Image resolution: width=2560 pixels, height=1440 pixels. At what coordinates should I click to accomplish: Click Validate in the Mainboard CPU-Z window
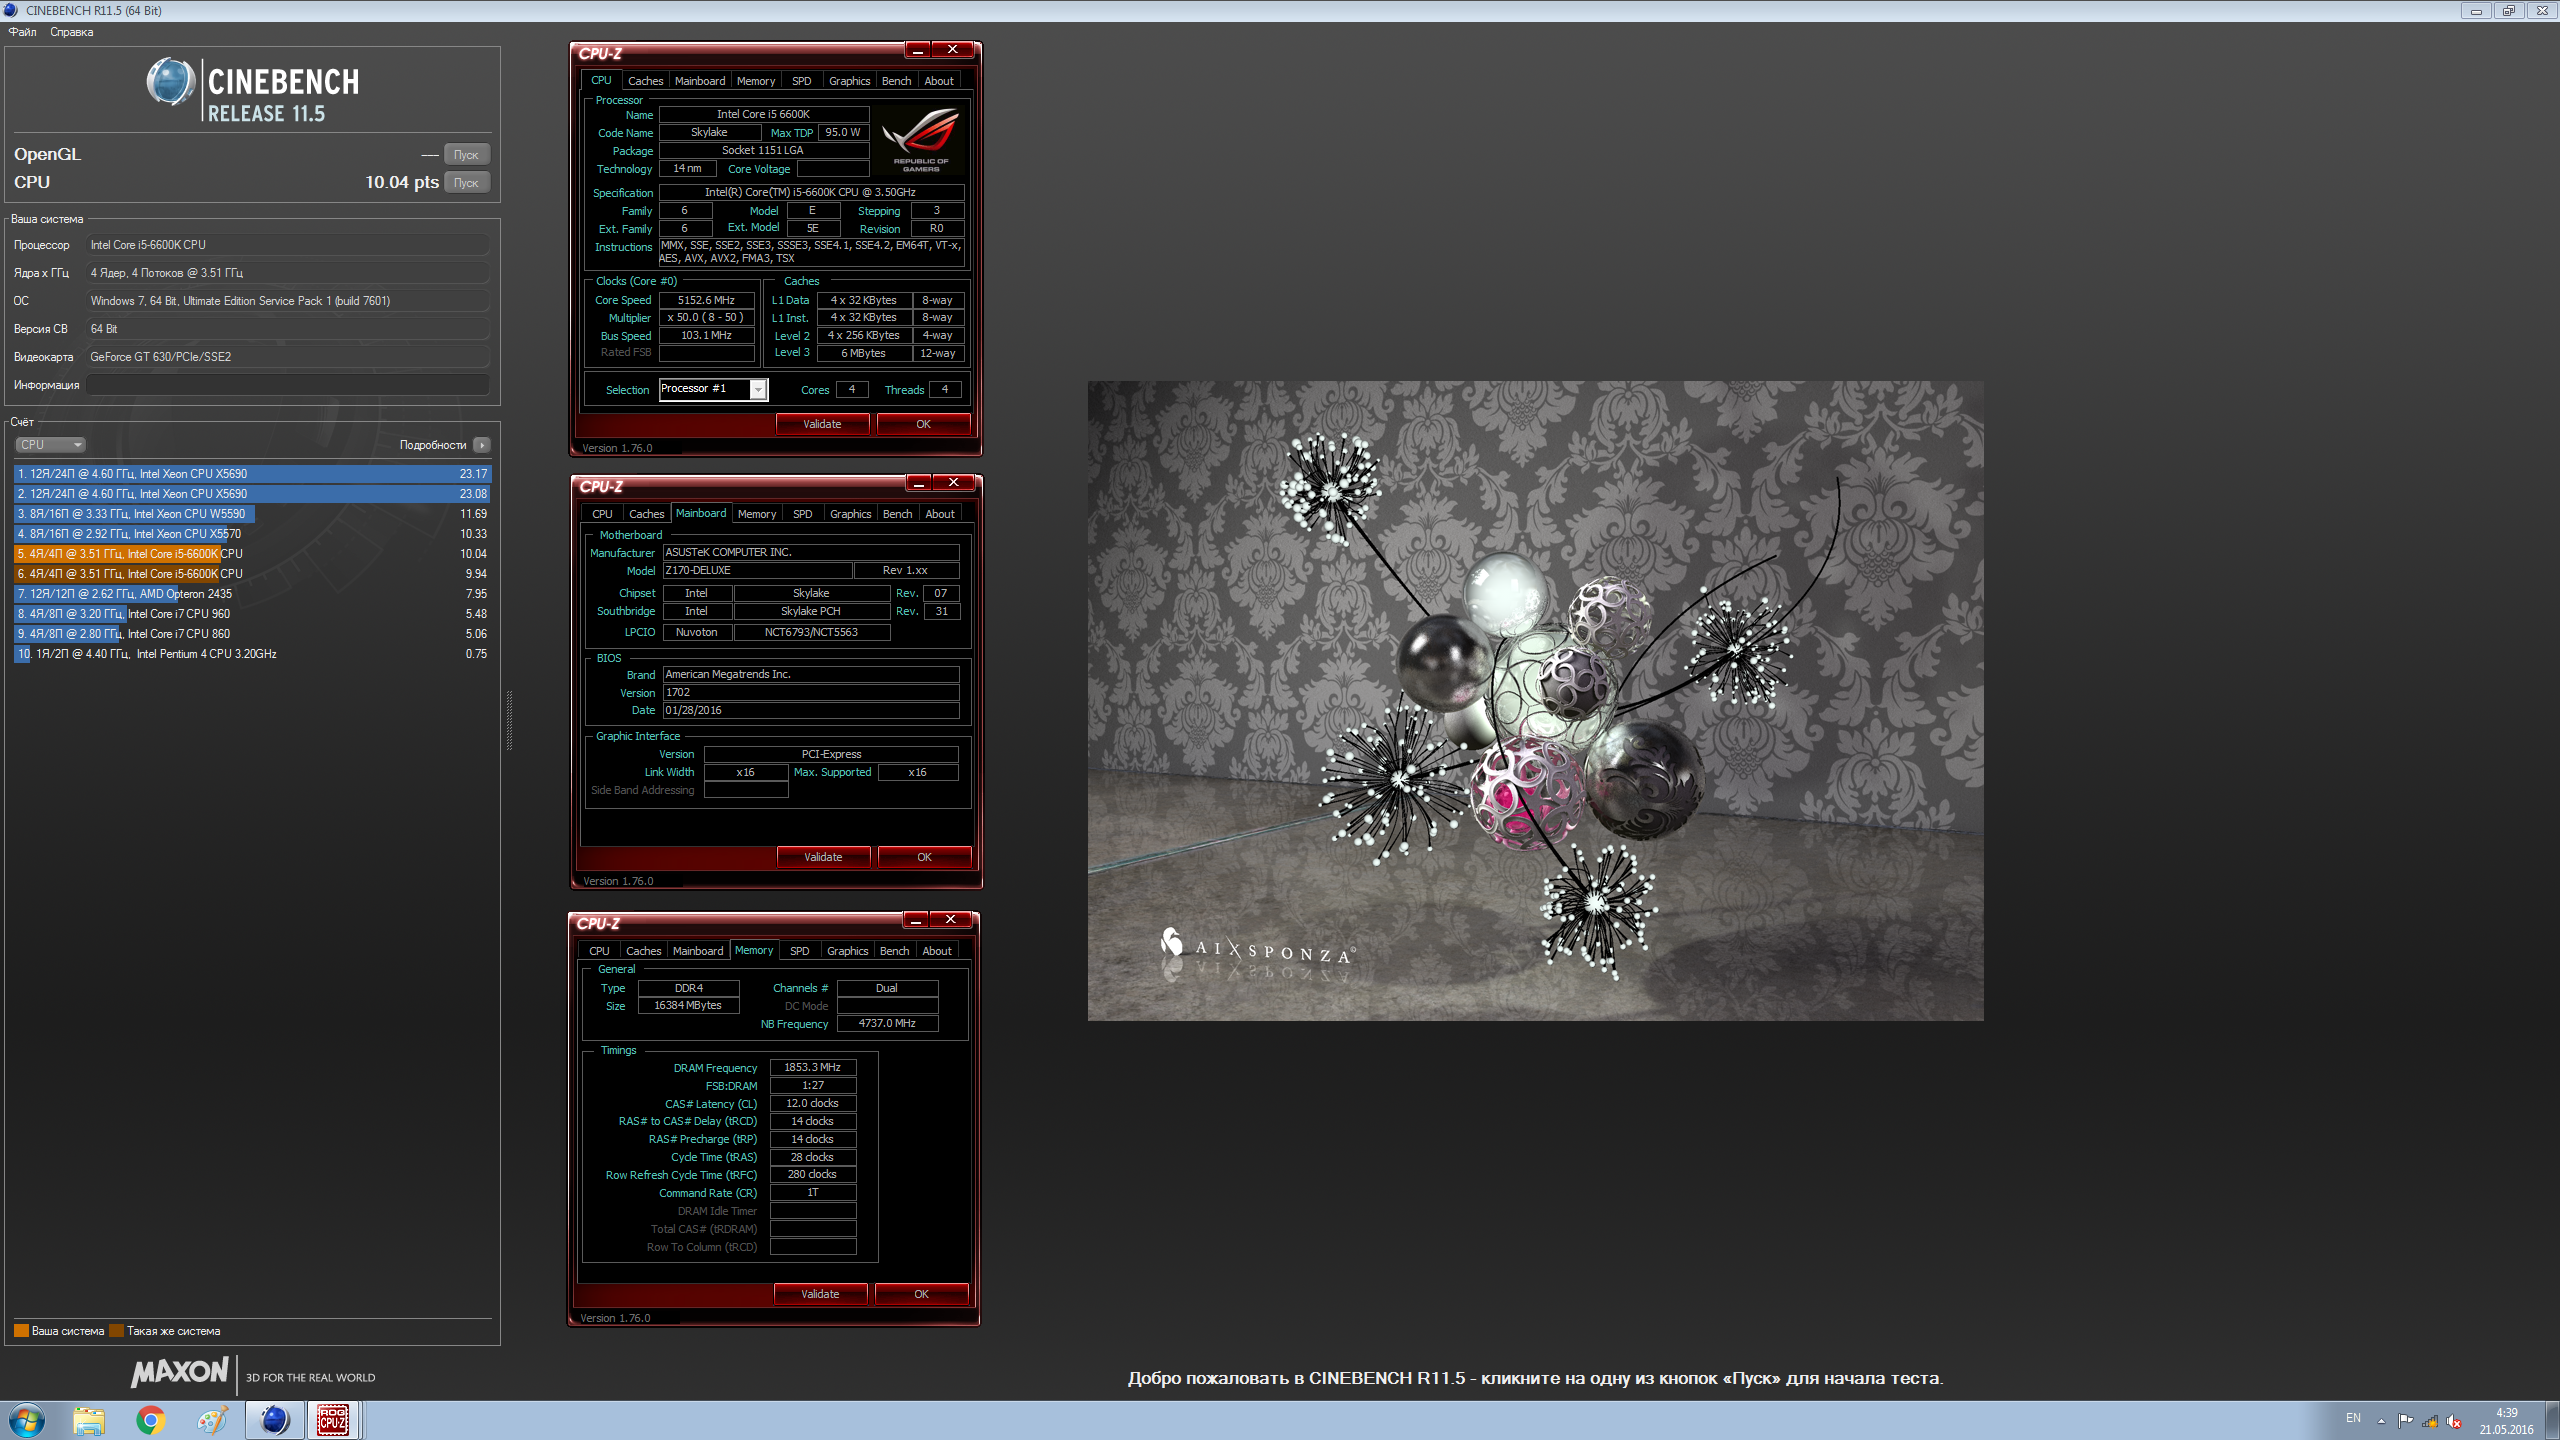click(823, 857)
